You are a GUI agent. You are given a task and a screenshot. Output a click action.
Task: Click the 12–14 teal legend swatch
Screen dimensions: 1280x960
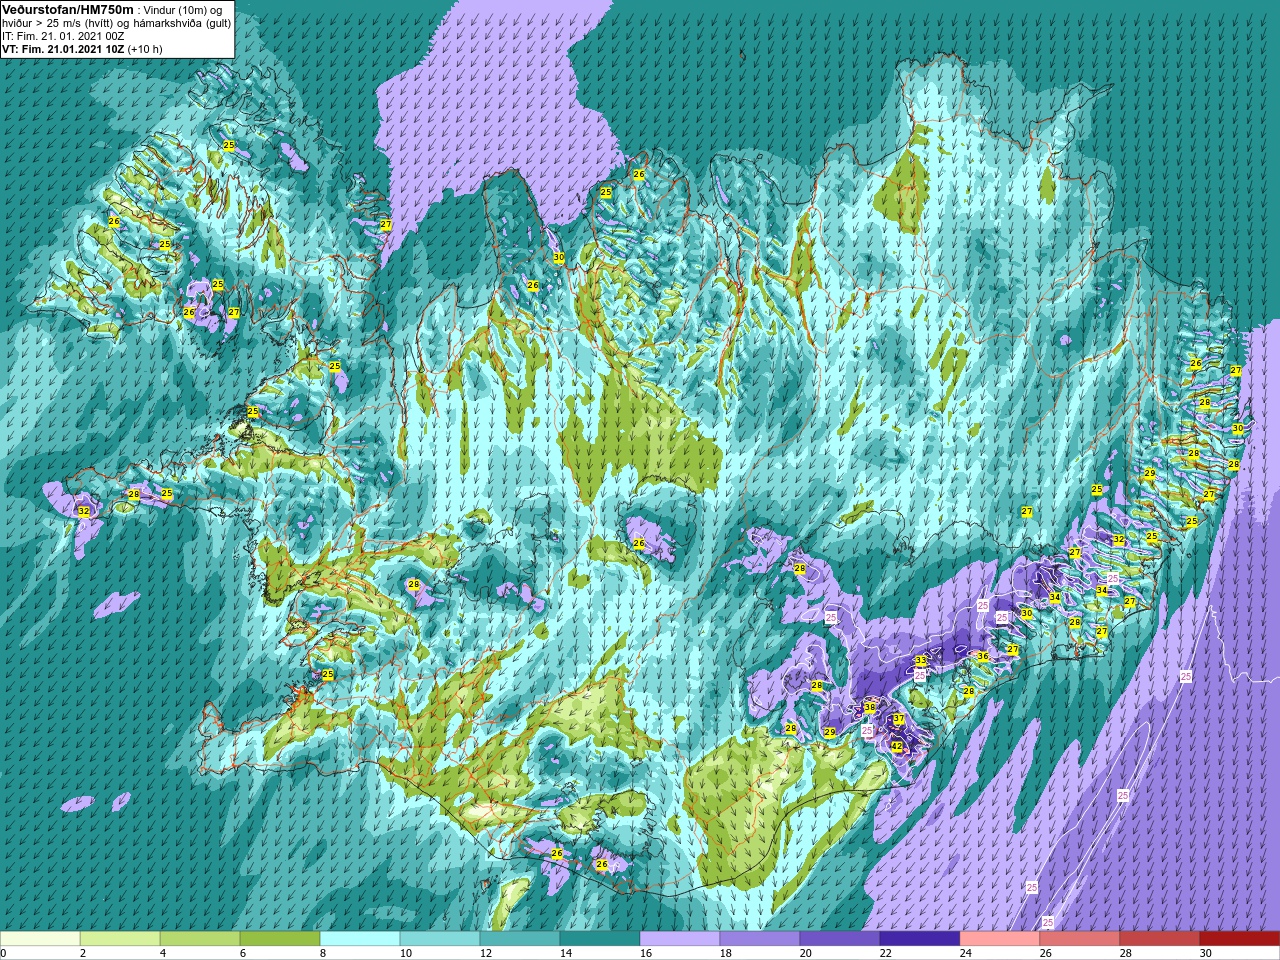tap(520, 939)
